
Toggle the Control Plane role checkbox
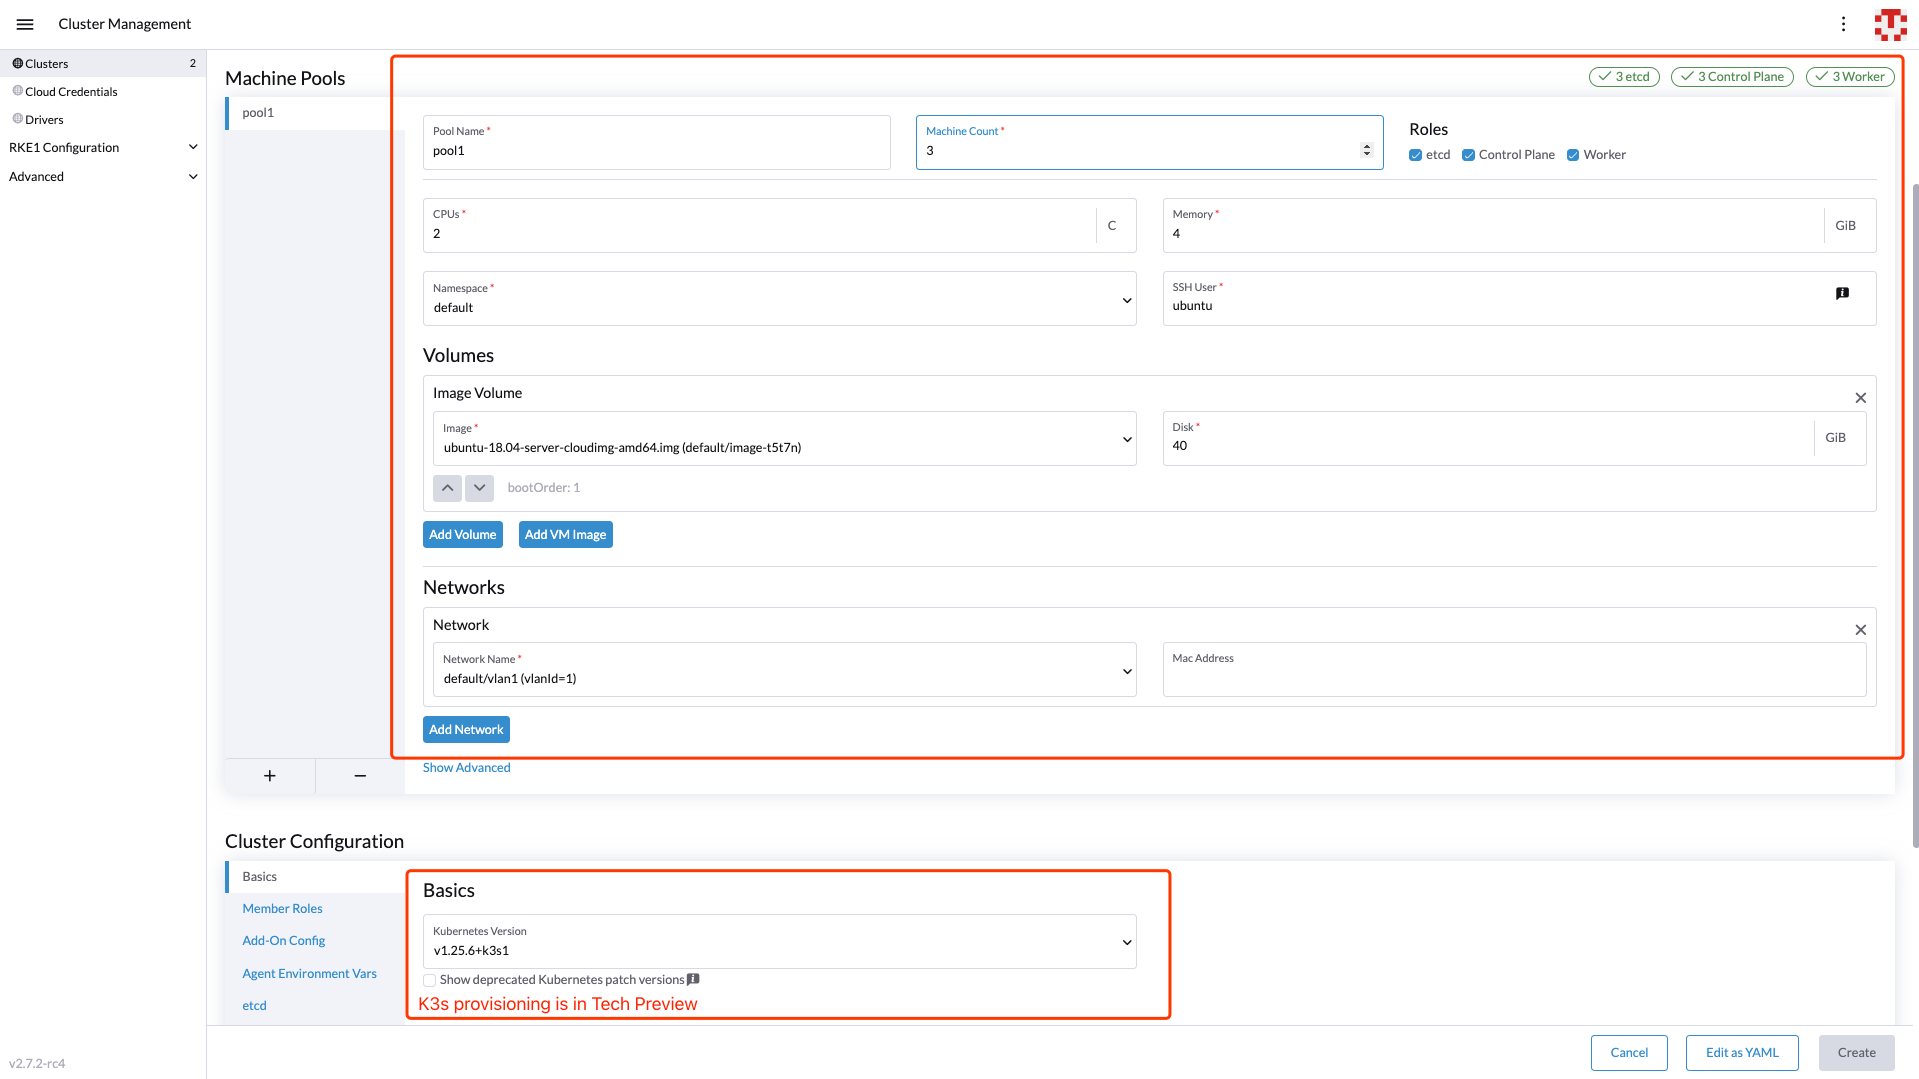tap(1468, 155)
